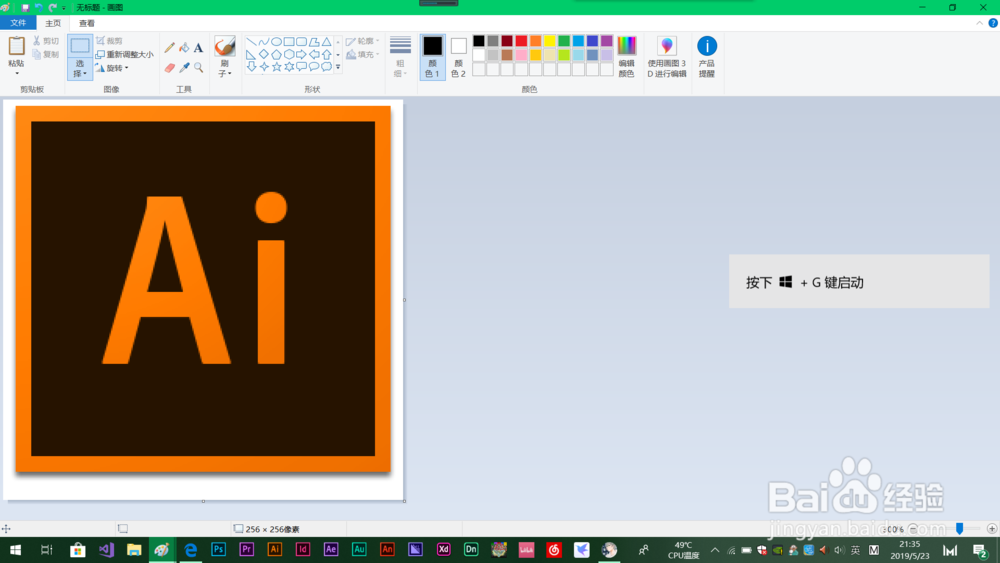Click the zoom in plus button
Viewport: 1000px width, 563px height.
992,529
